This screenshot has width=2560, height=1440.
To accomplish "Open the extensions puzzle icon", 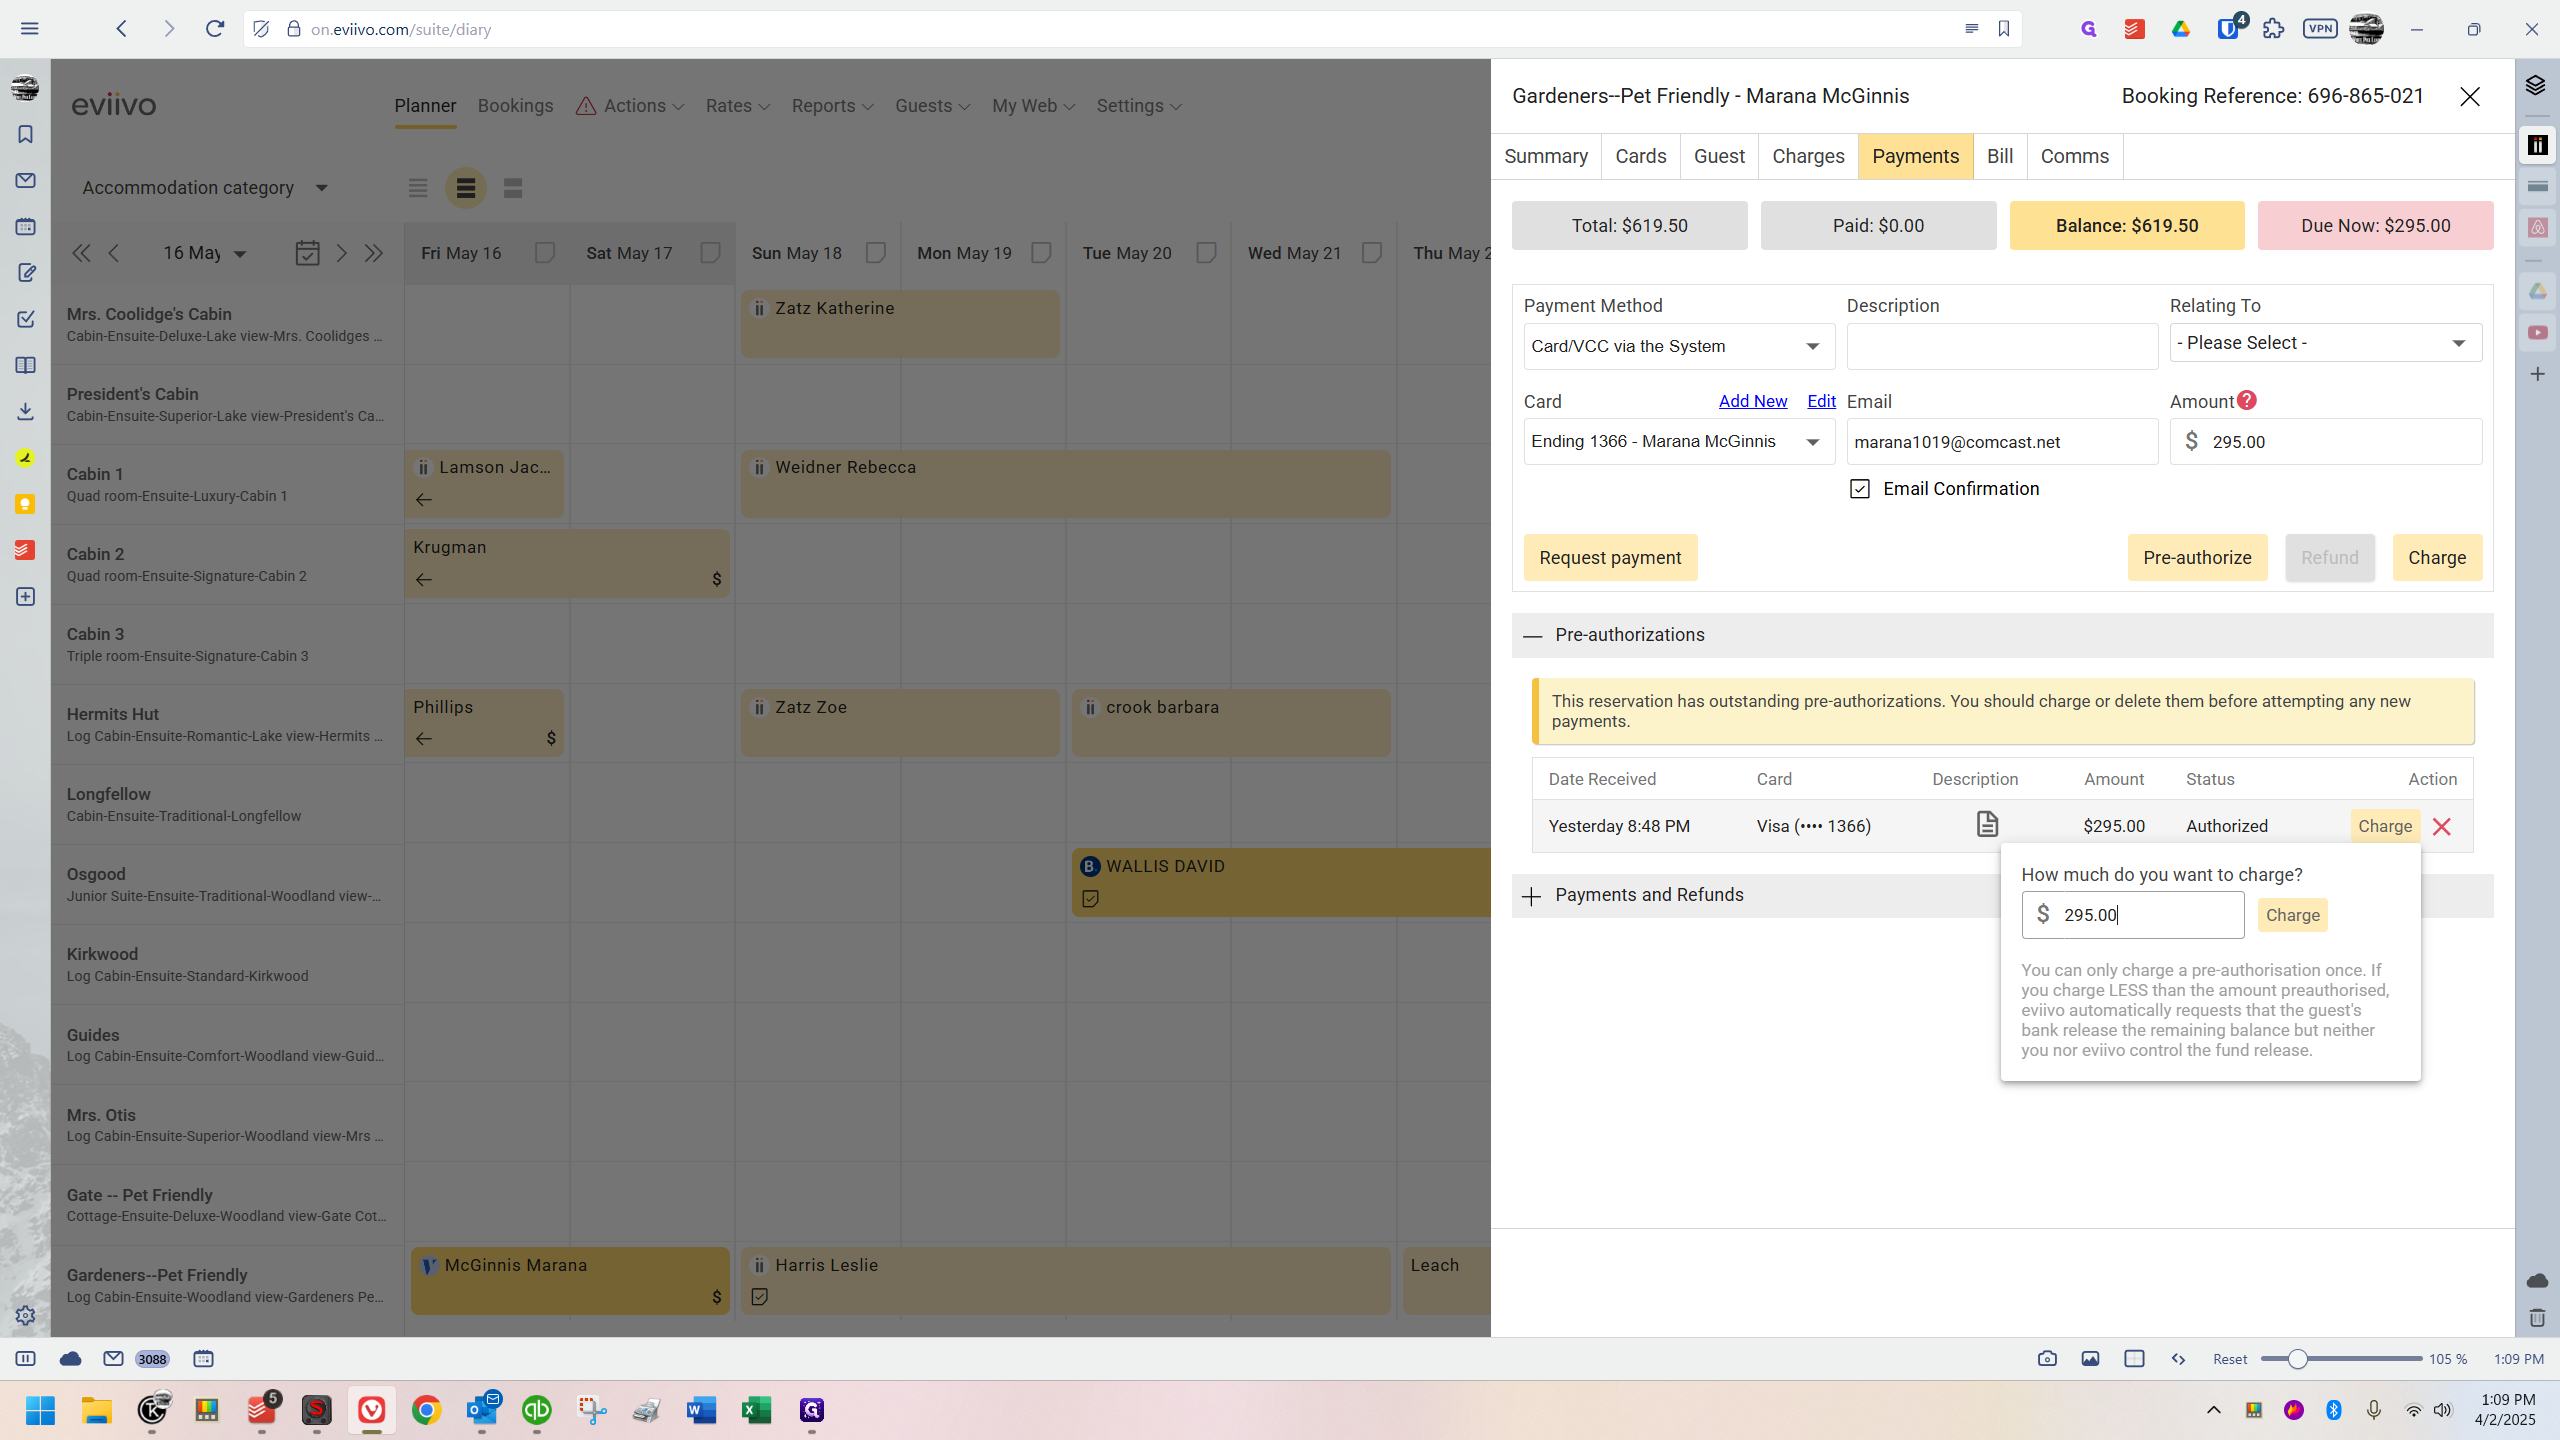I will 2274,29.
